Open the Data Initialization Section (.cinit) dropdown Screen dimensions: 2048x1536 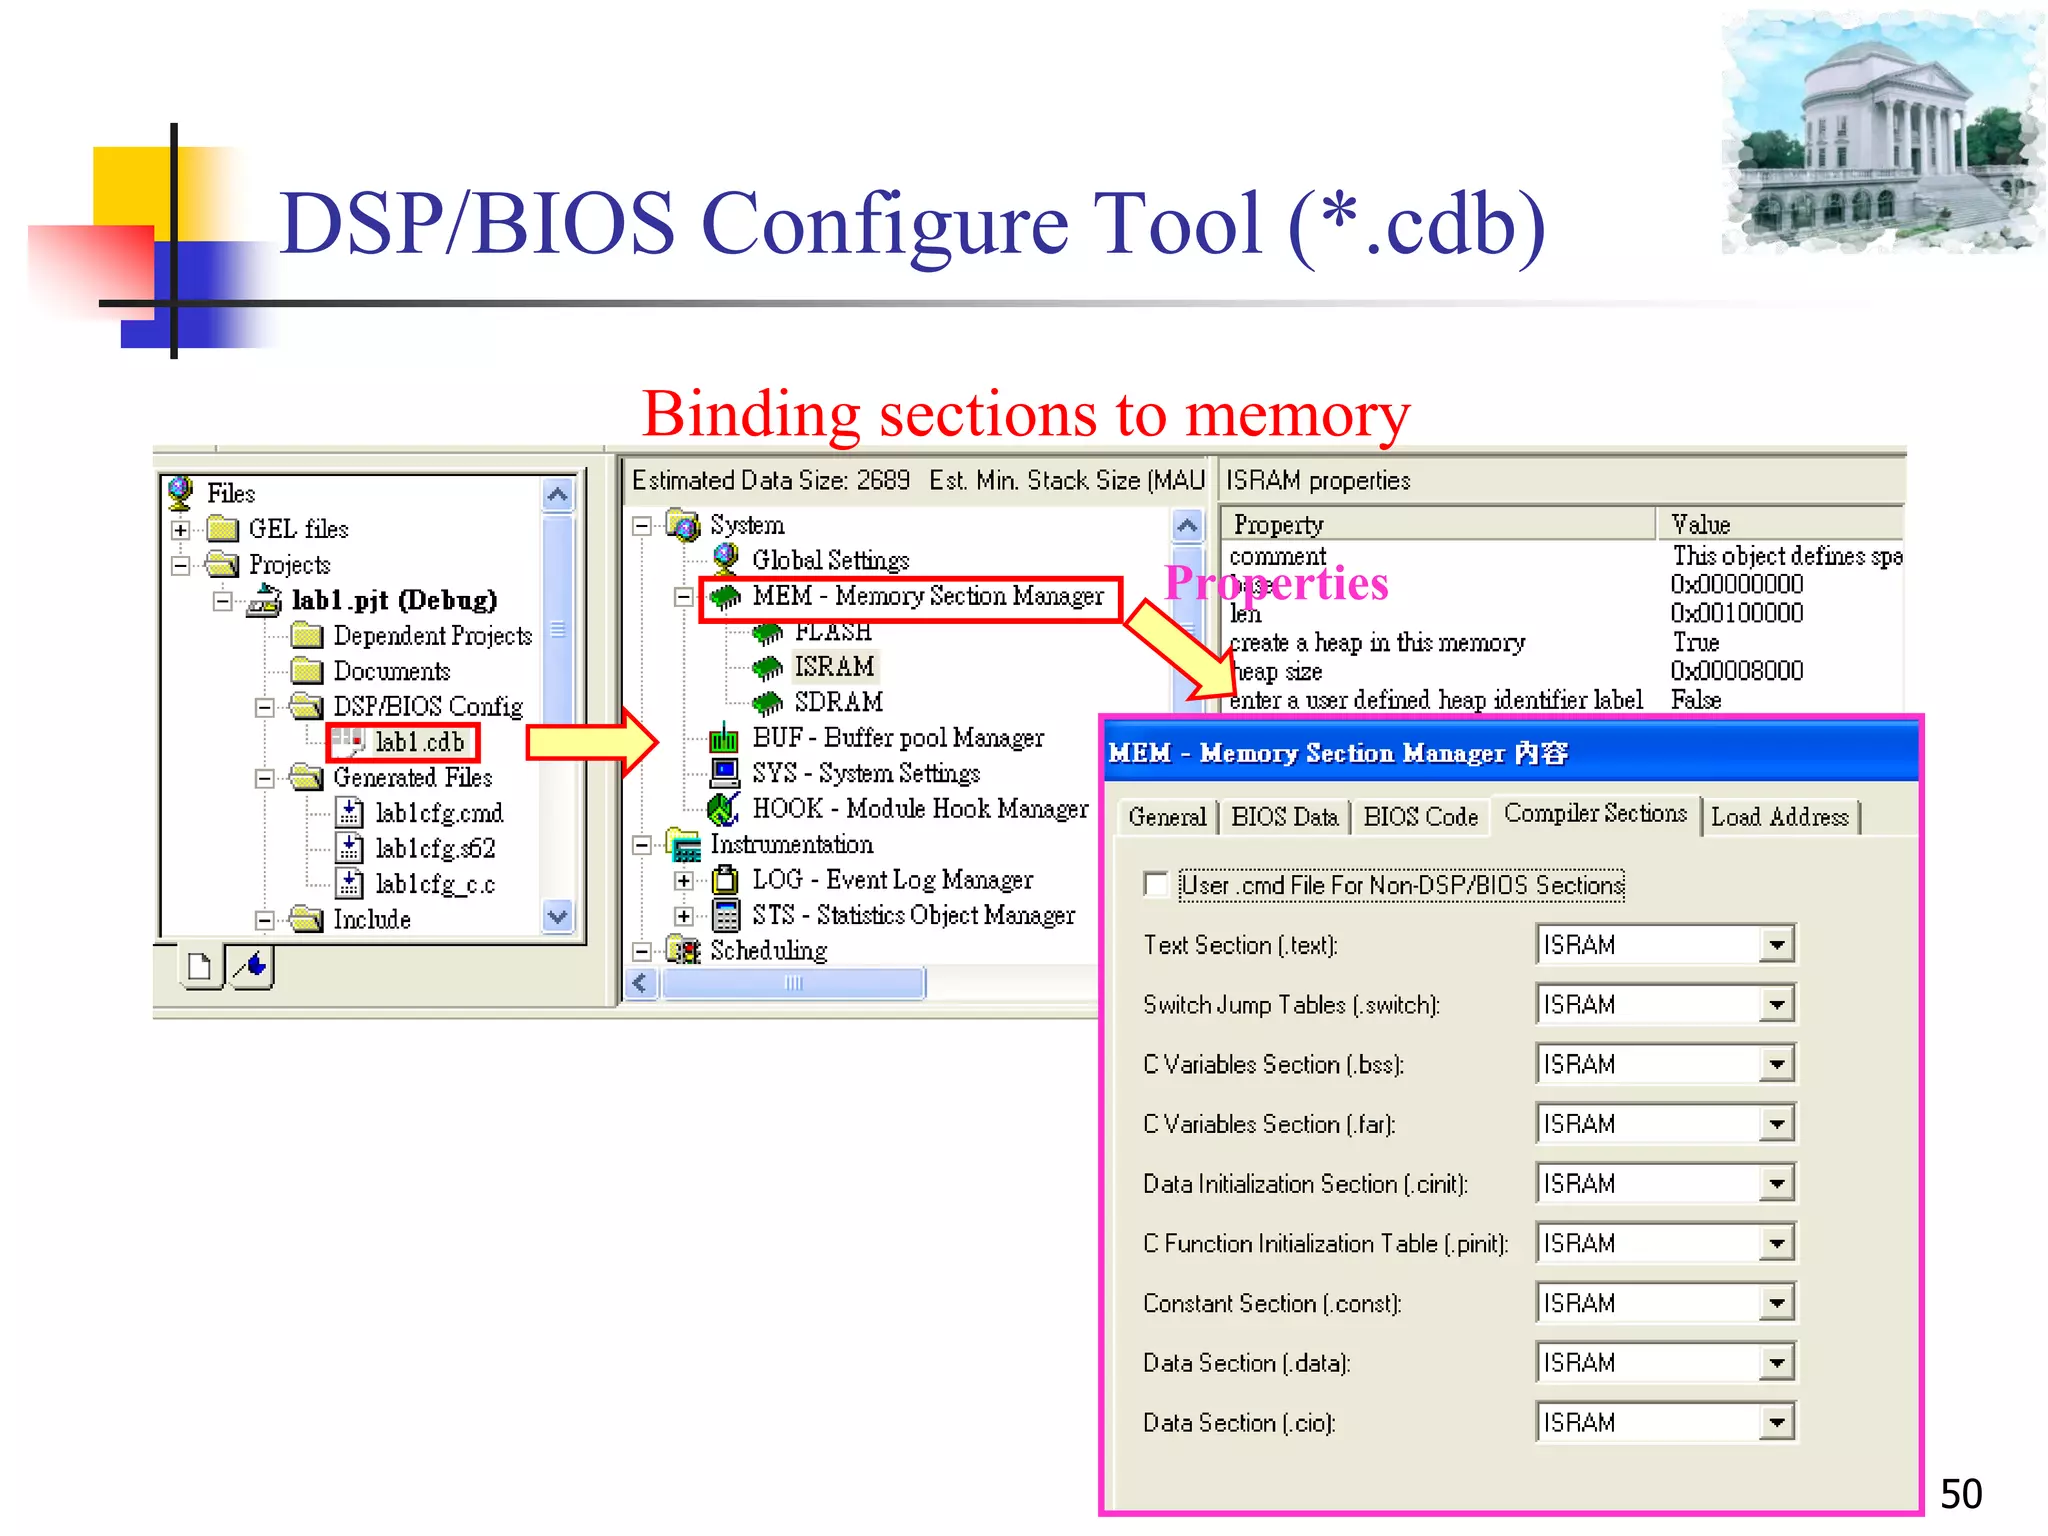pyautogui.click(x=1776, y=1184)
